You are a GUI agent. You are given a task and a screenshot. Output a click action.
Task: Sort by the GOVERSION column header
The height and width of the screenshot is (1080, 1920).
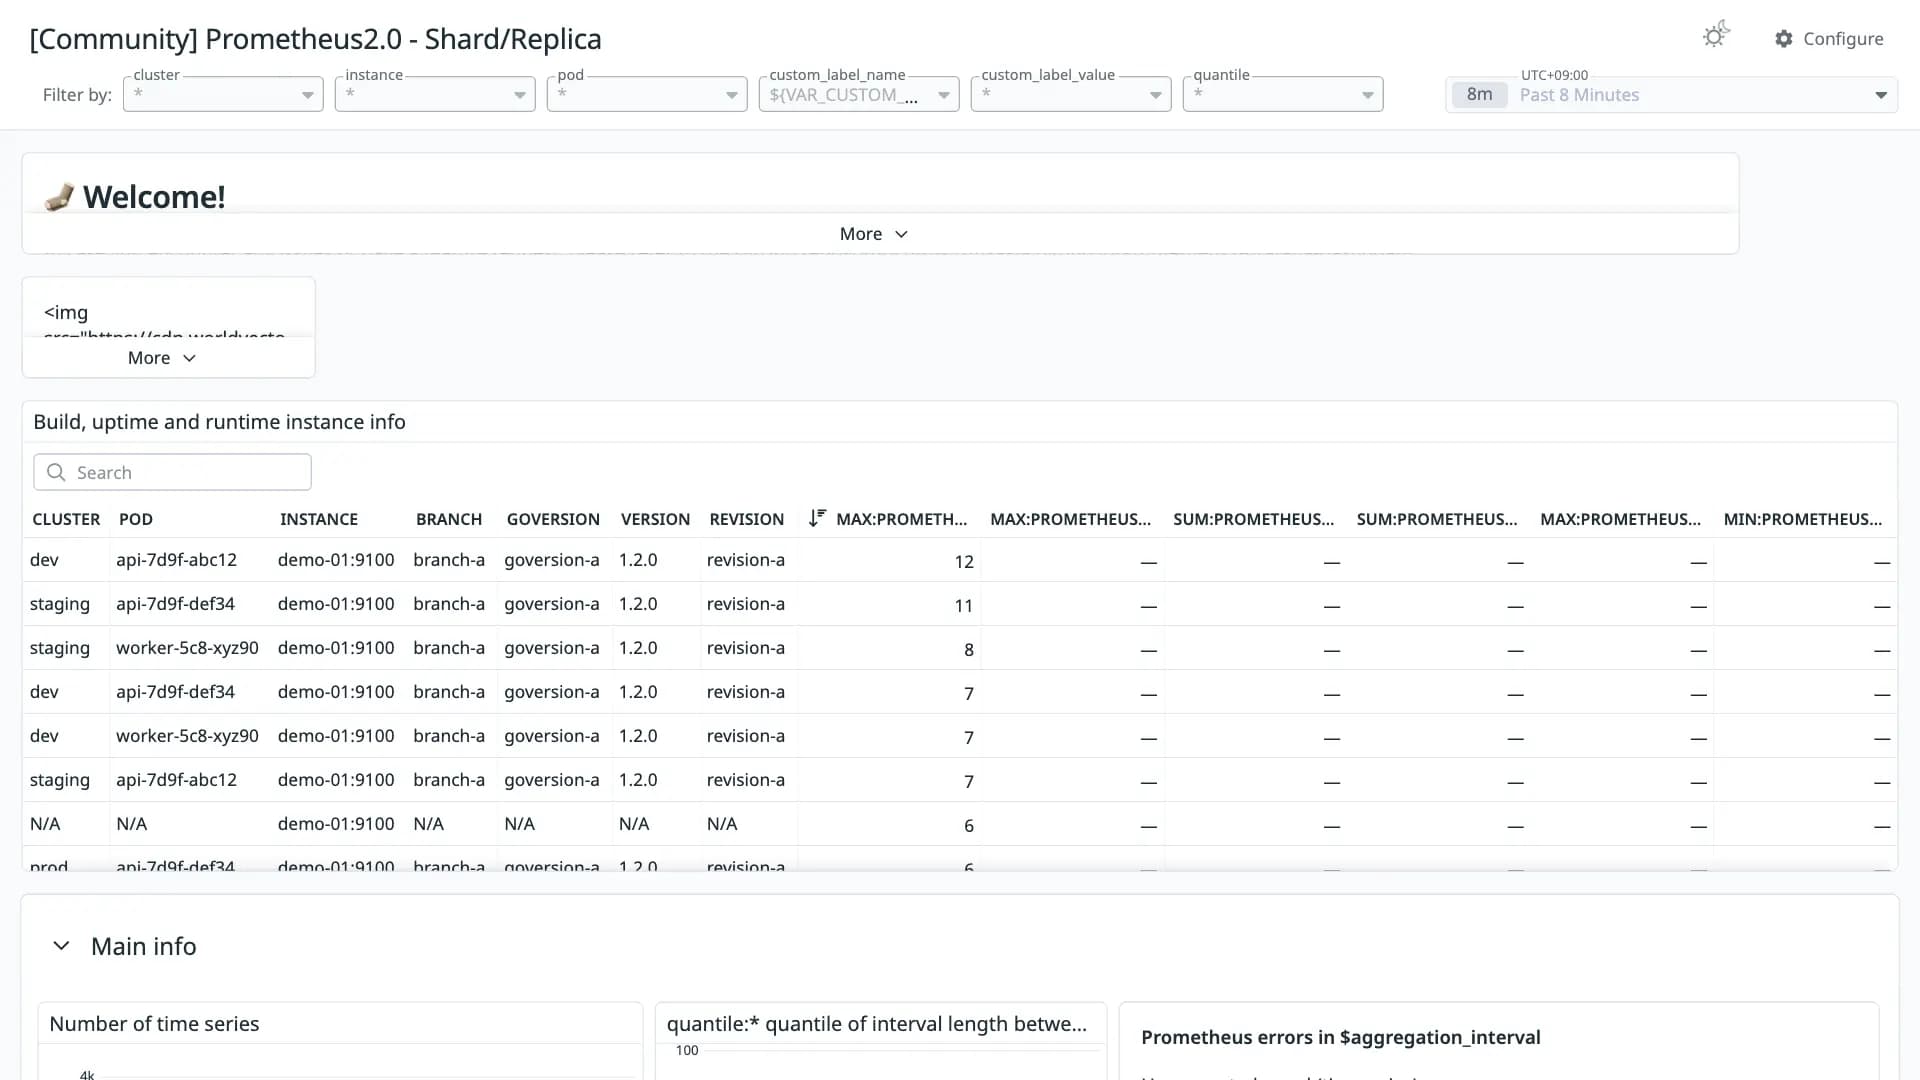[x=553, y=519]
